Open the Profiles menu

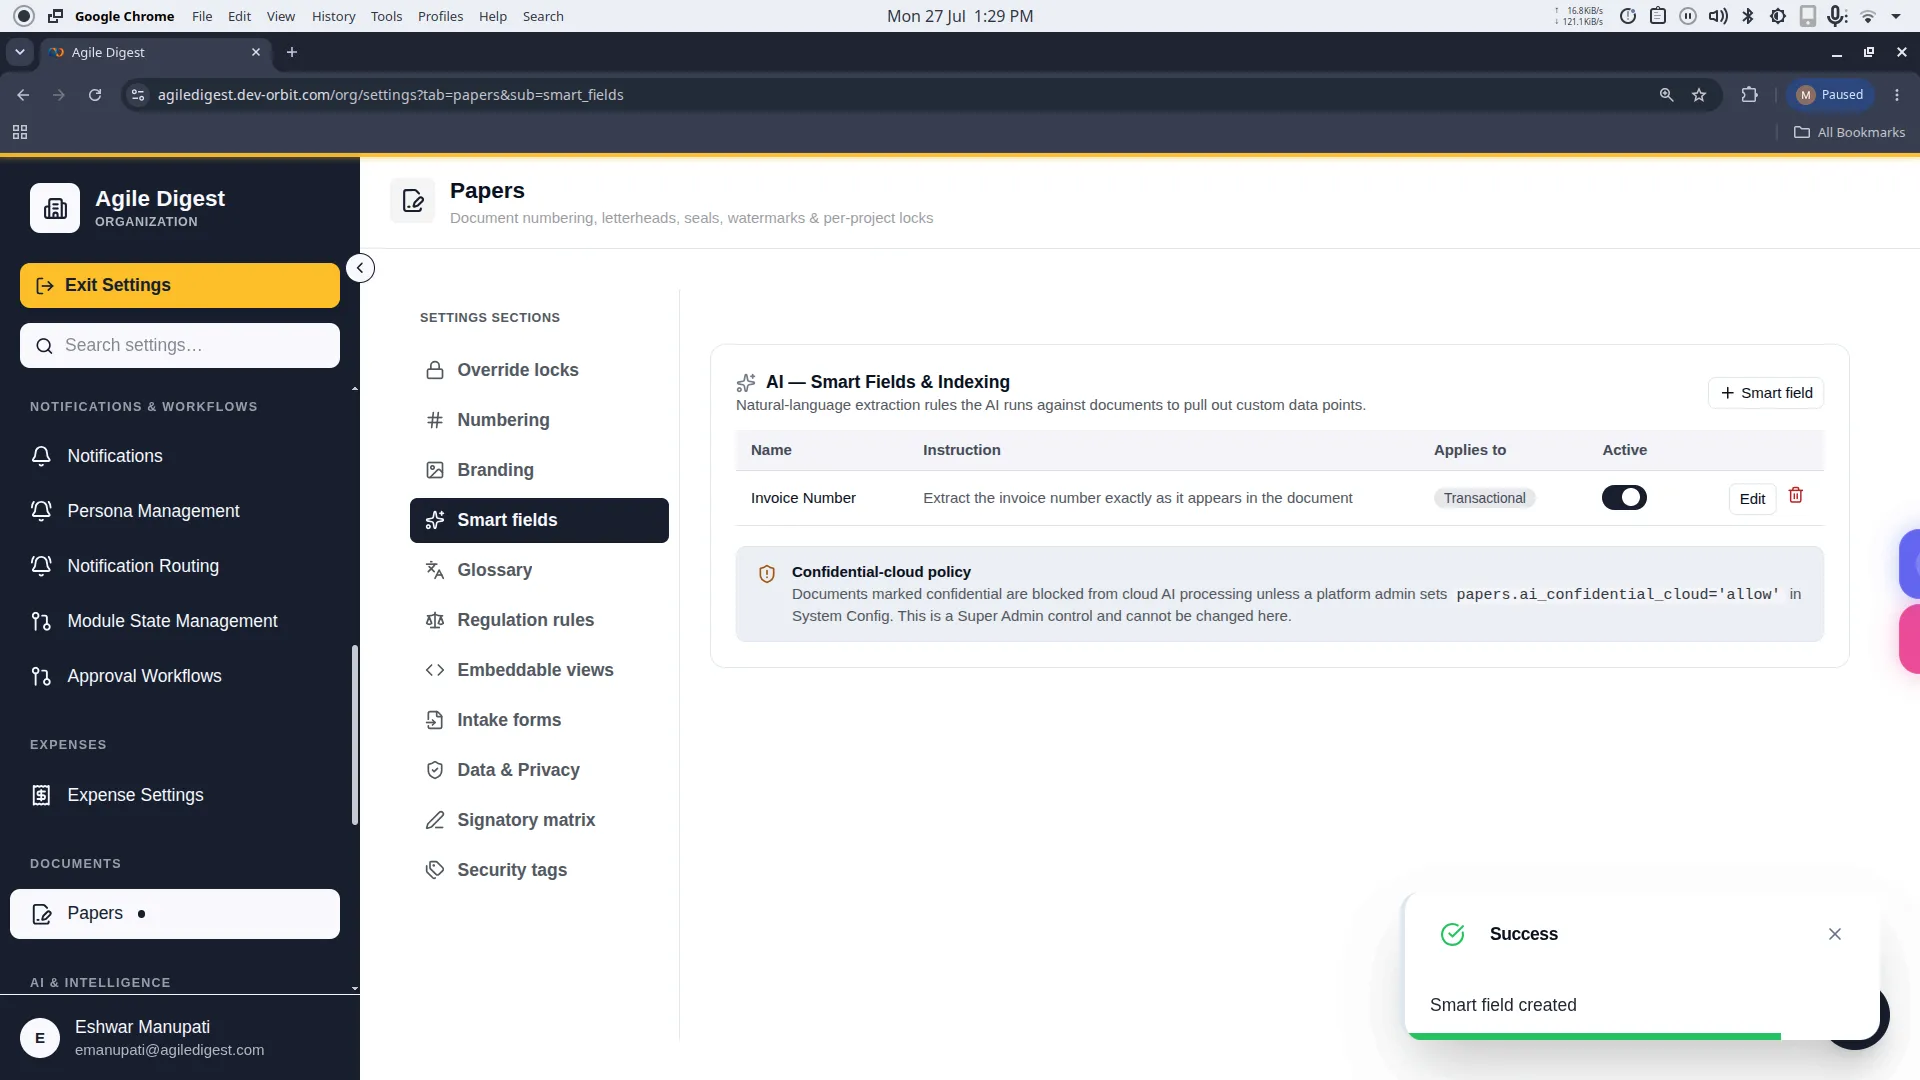point(440,16)
